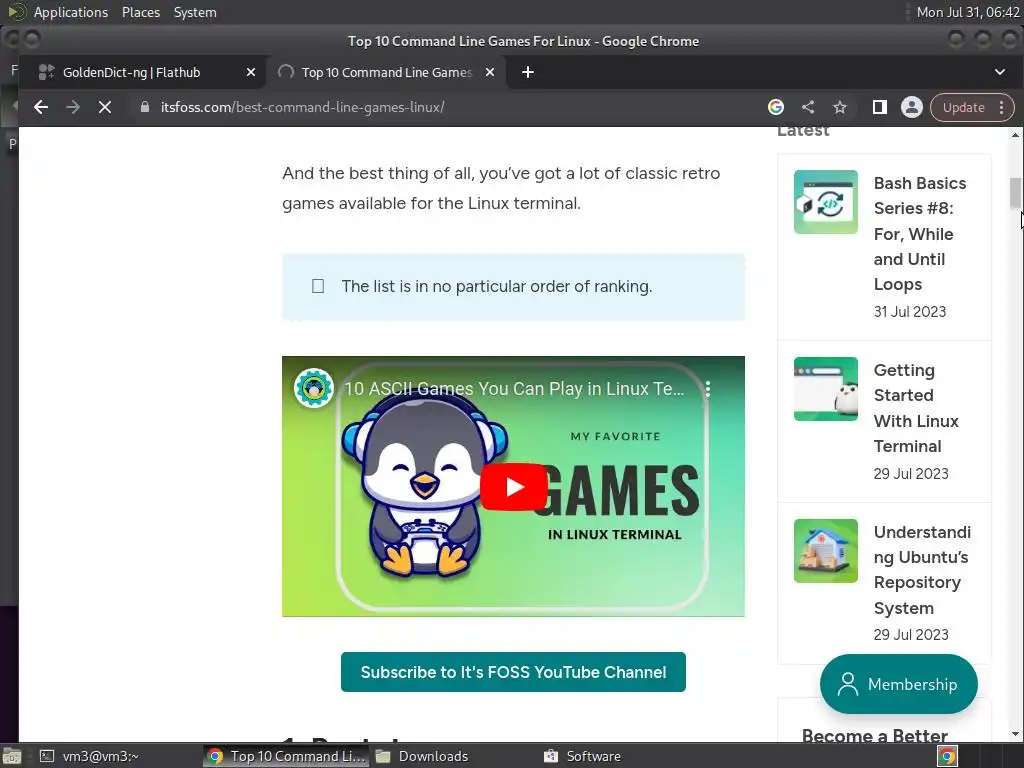Switch to Software window in taskbar
The width and height of the screenshot is (1024, 768).
coord(583,756)
